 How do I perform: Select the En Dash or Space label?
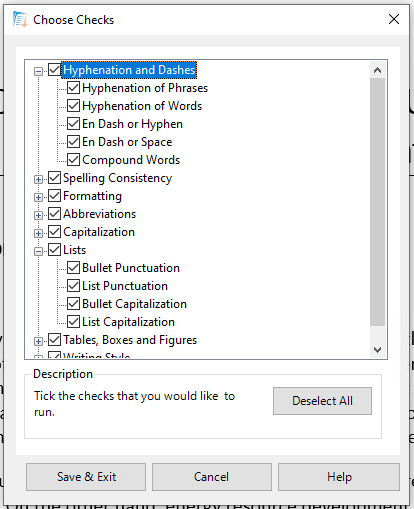[x=127, y=142]
